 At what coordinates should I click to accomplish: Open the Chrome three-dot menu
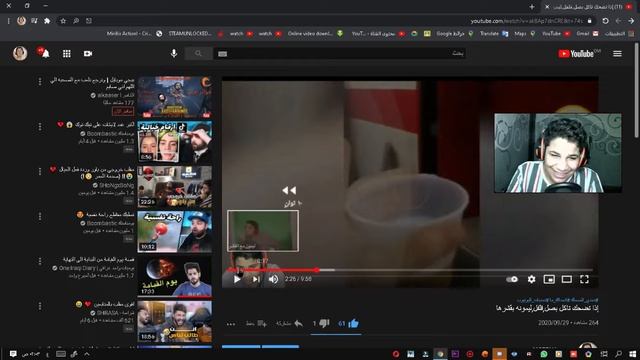[x=8, y=21]
